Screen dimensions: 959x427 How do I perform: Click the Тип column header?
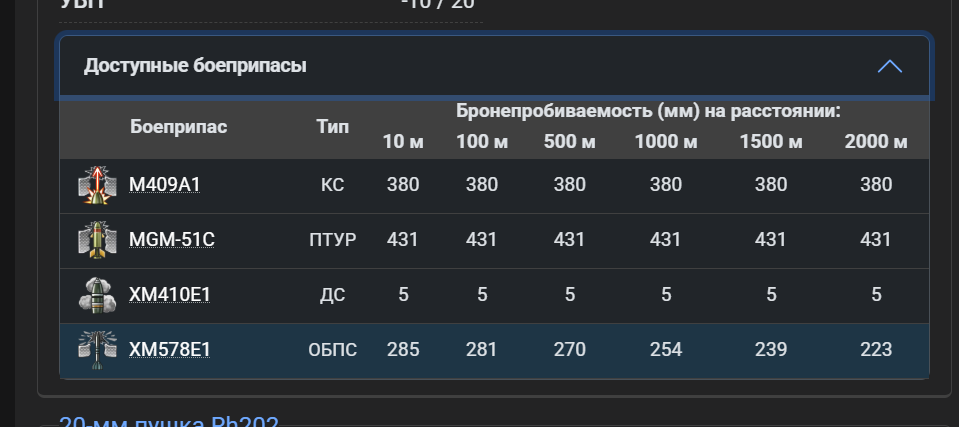coord(333,127)
